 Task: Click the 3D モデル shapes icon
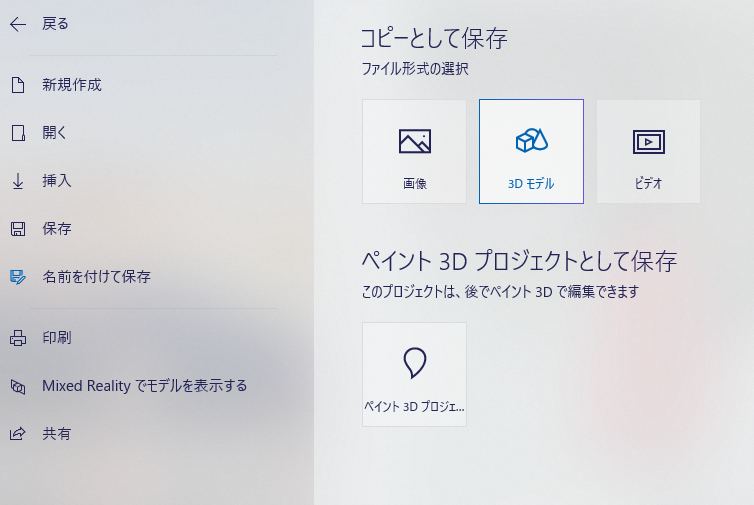pyautogui.click(x=531, y=140)
